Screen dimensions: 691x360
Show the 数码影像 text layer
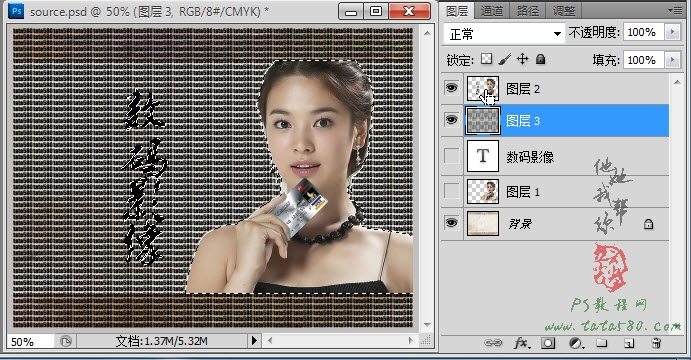click(x=451, y=156)
